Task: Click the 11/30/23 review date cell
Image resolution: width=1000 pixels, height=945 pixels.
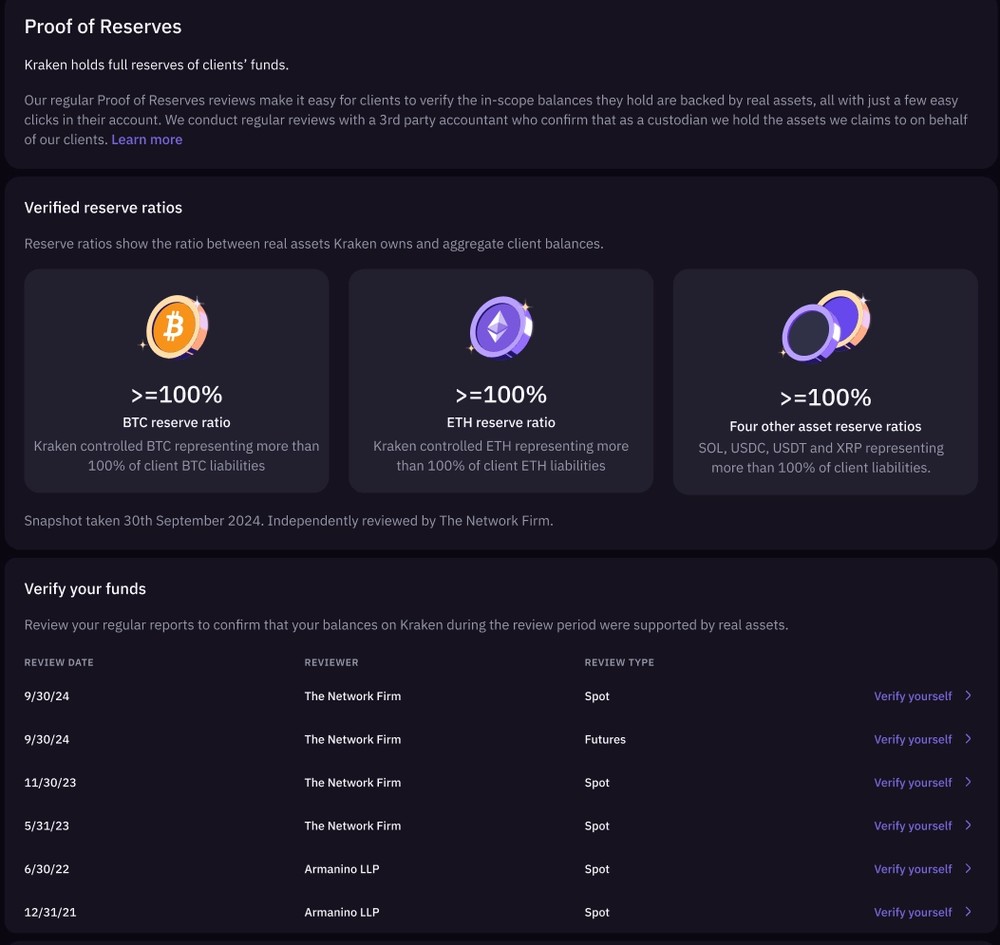Action: tap(50, 782)
